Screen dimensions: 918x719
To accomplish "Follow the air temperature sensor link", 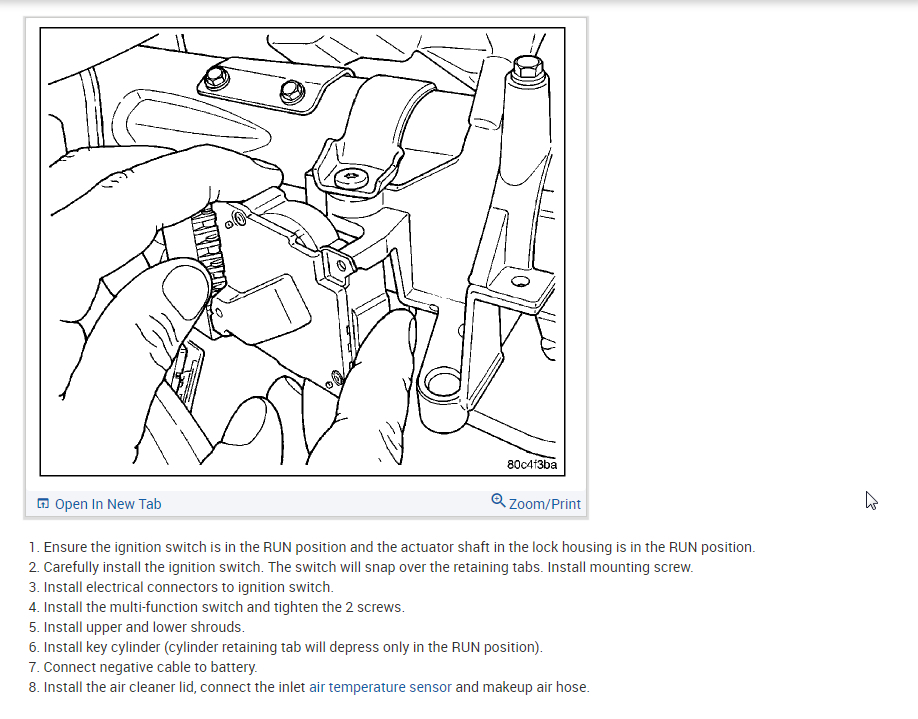I will (x=380, y=687).
